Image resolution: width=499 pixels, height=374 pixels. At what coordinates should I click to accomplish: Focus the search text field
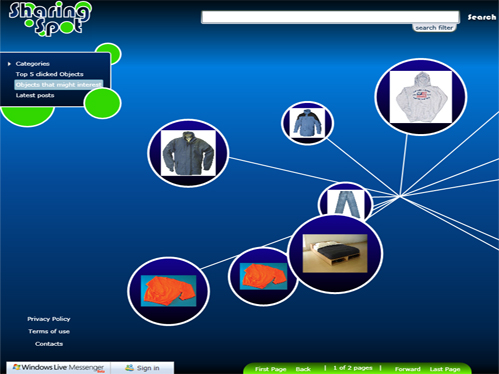pyautogui.click(x=330, y=17)
